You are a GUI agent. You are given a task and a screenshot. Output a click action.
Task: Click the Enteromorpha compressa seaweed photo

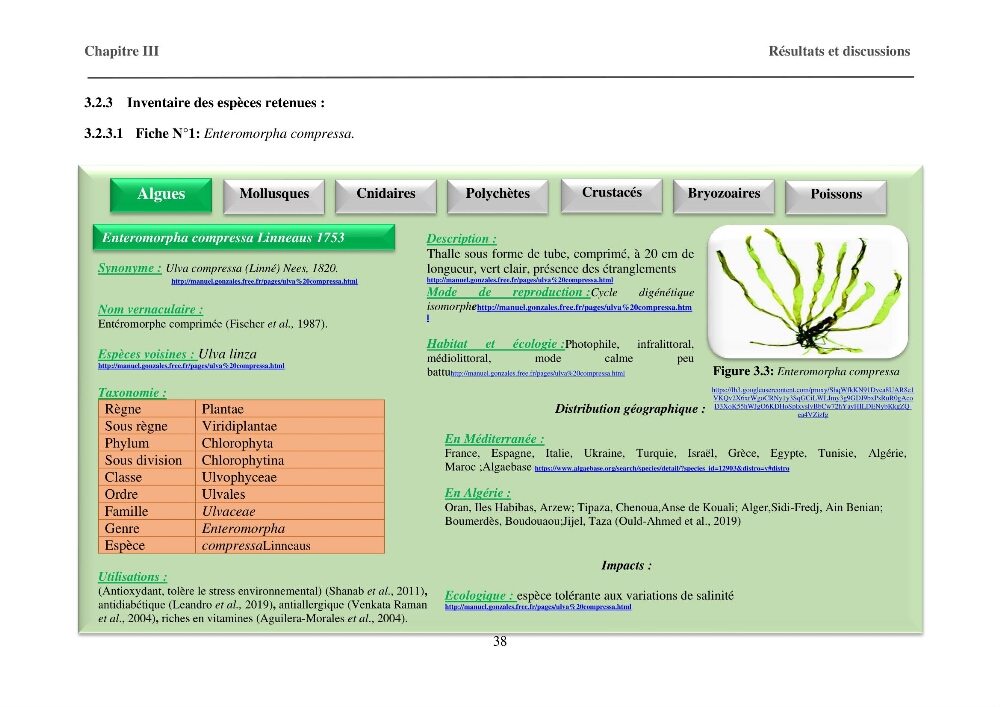point(808,291)
